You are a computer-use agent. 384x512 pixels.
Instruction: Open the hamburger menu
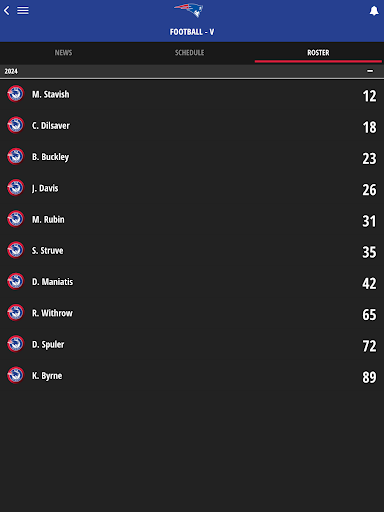click(x=23, y=10)
